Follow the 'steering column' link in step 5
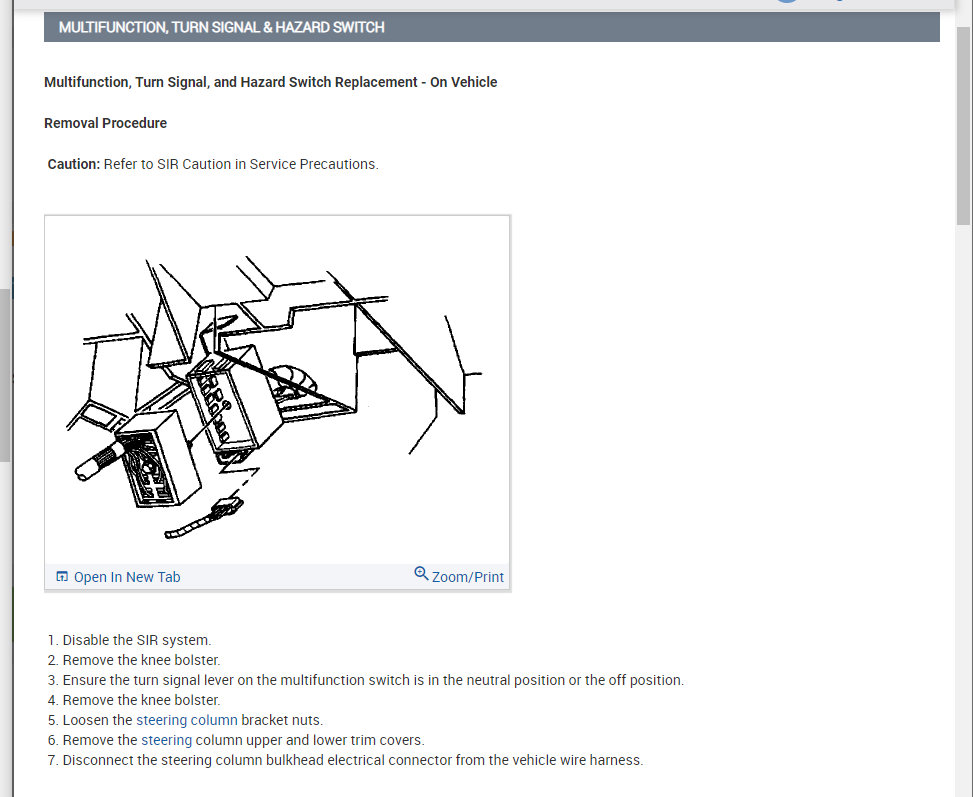This screenshot has width=973, height=797. 187,720
